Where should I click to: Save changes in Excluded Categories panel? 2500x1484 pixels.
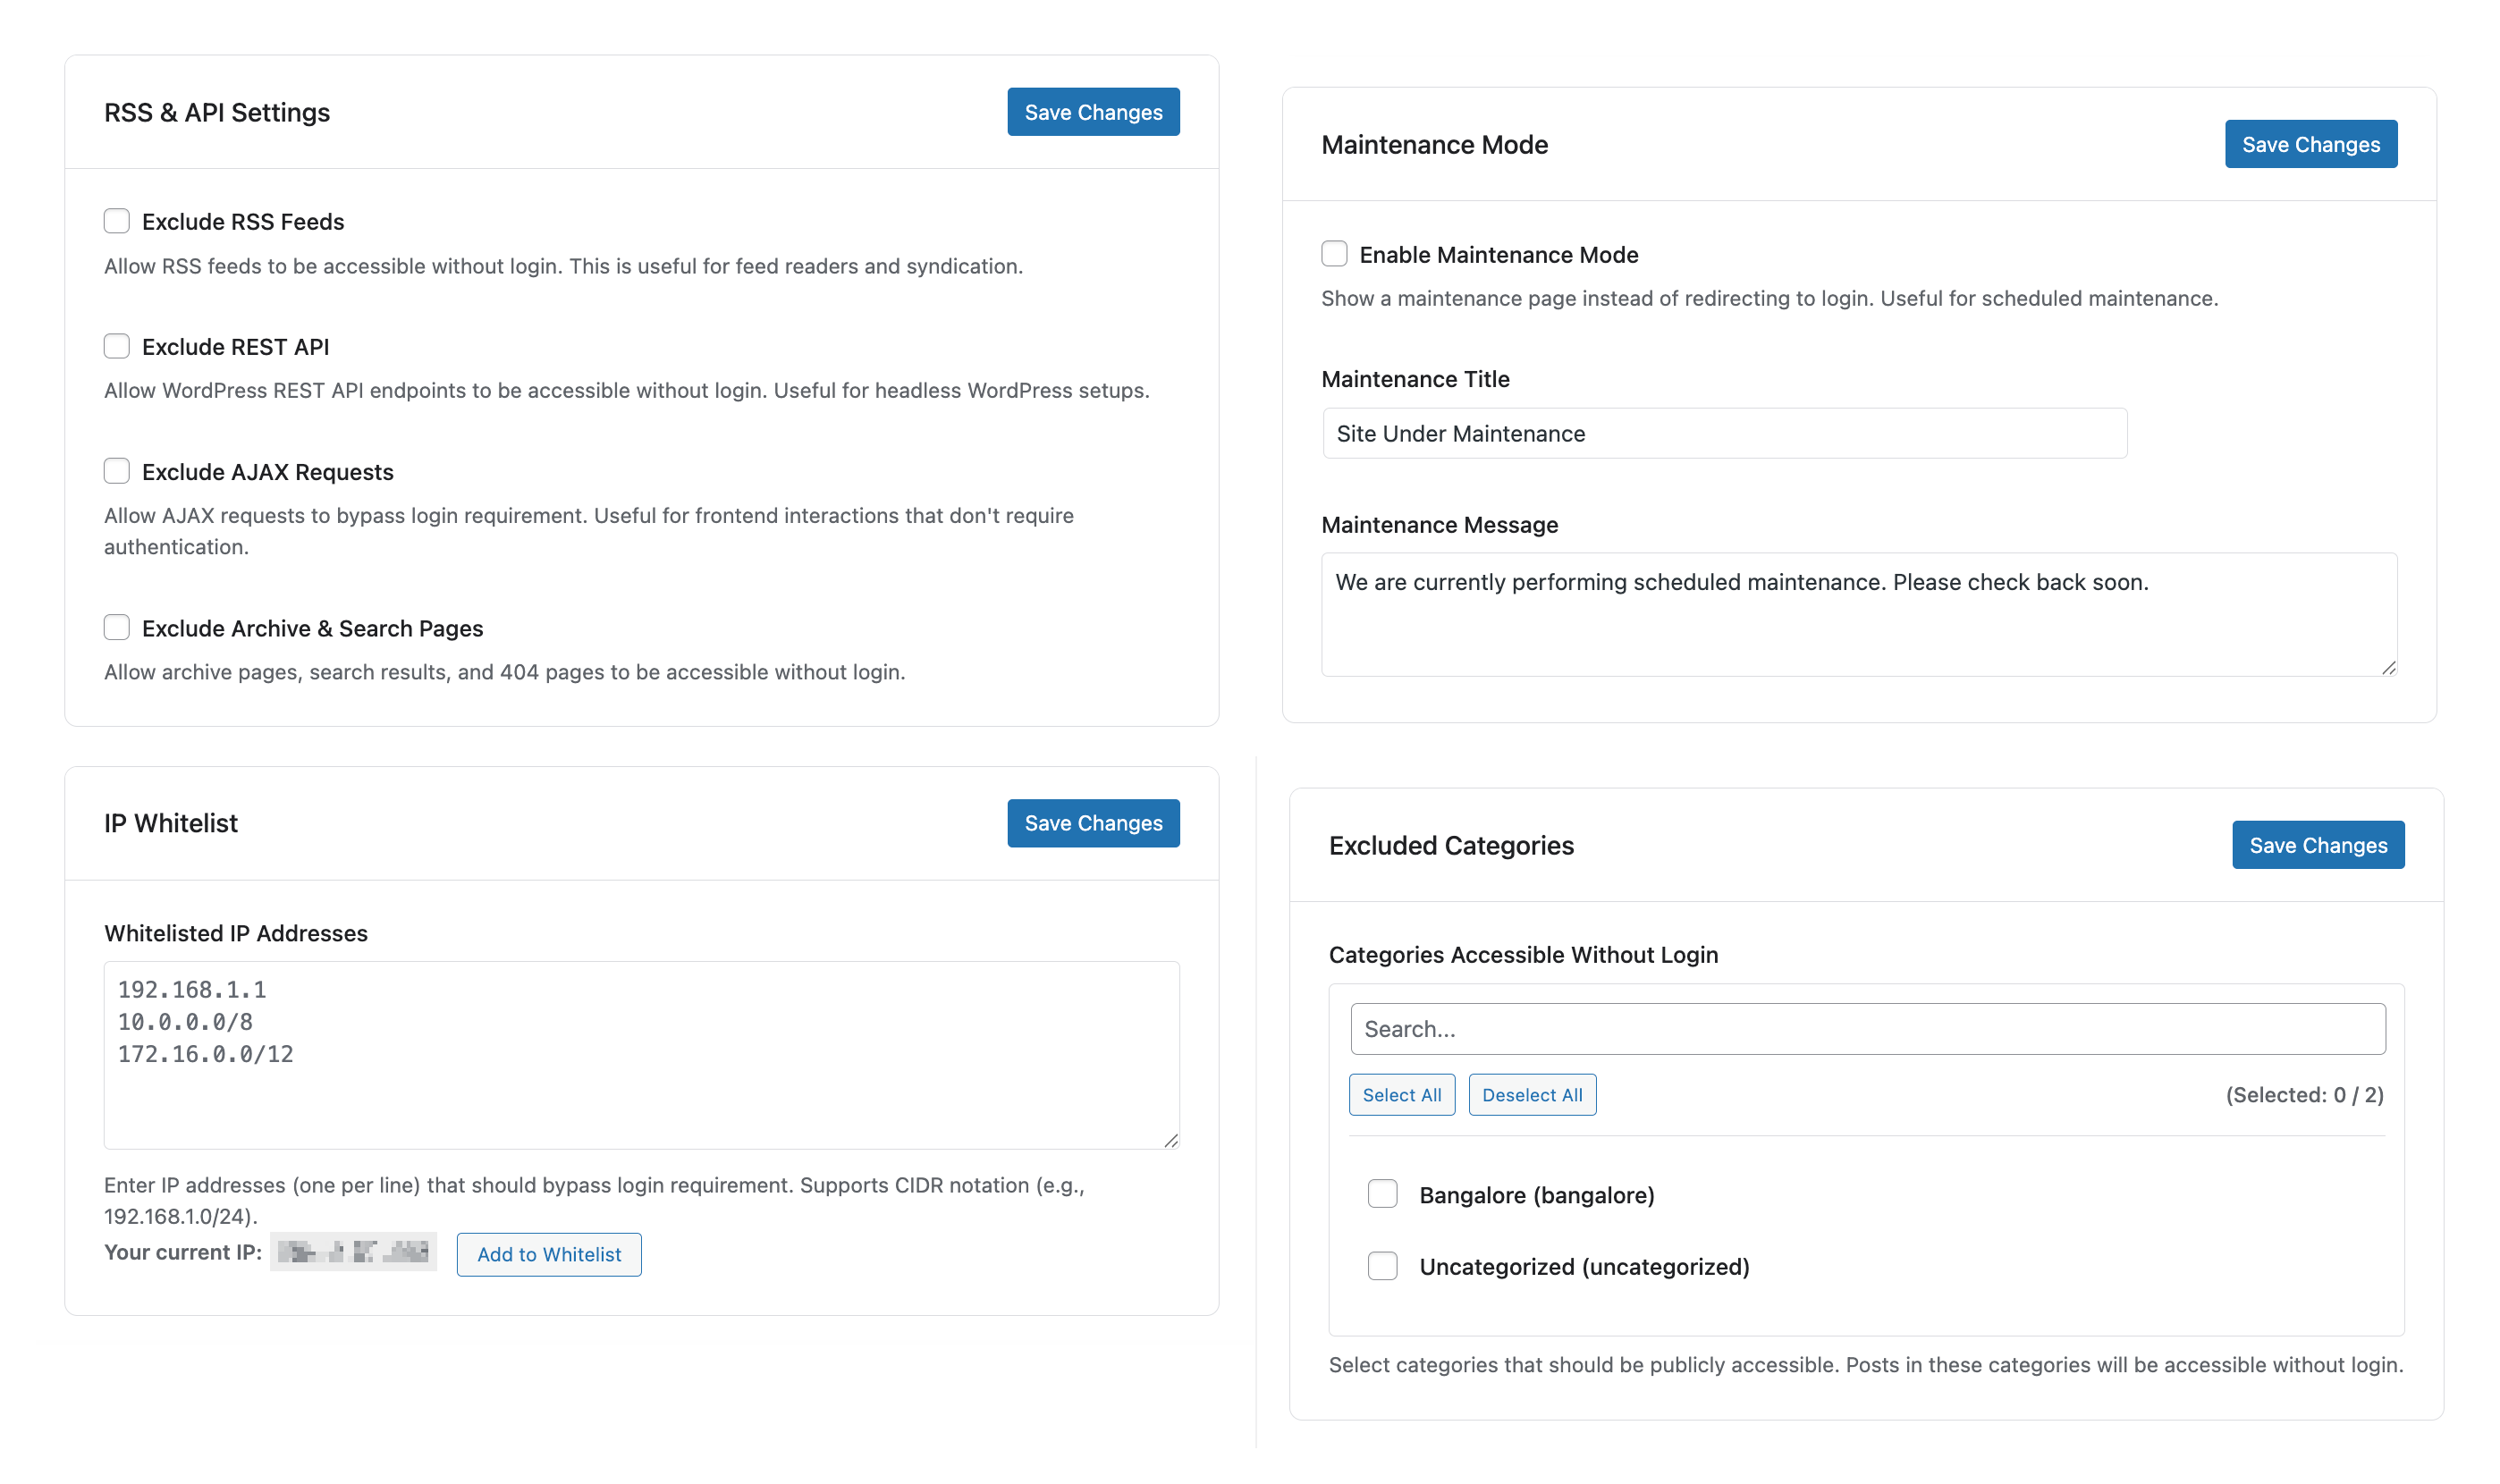(x=2317, y=845)
